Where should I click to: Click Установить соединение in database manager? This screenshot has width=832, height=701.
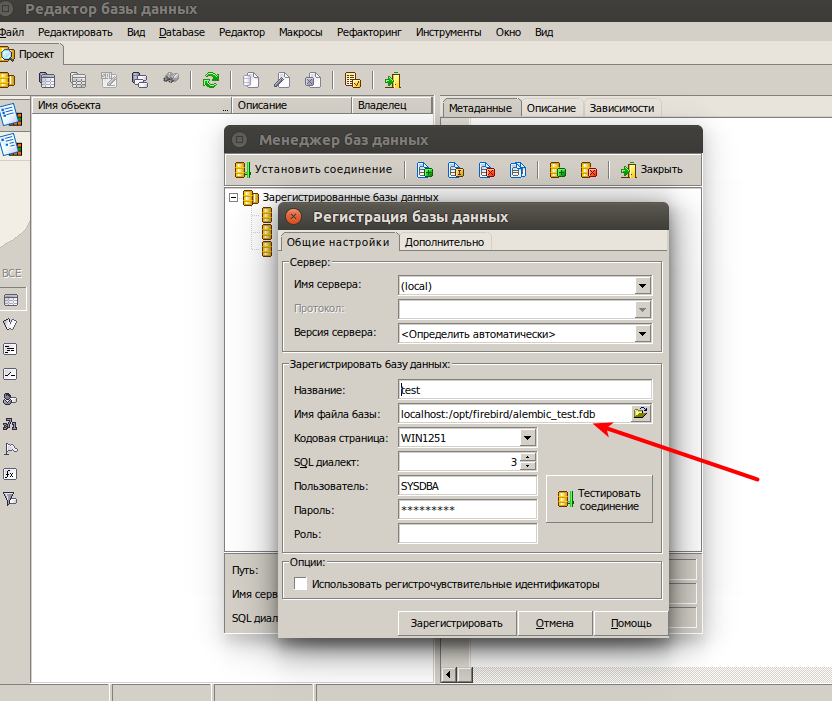point(314,170)
